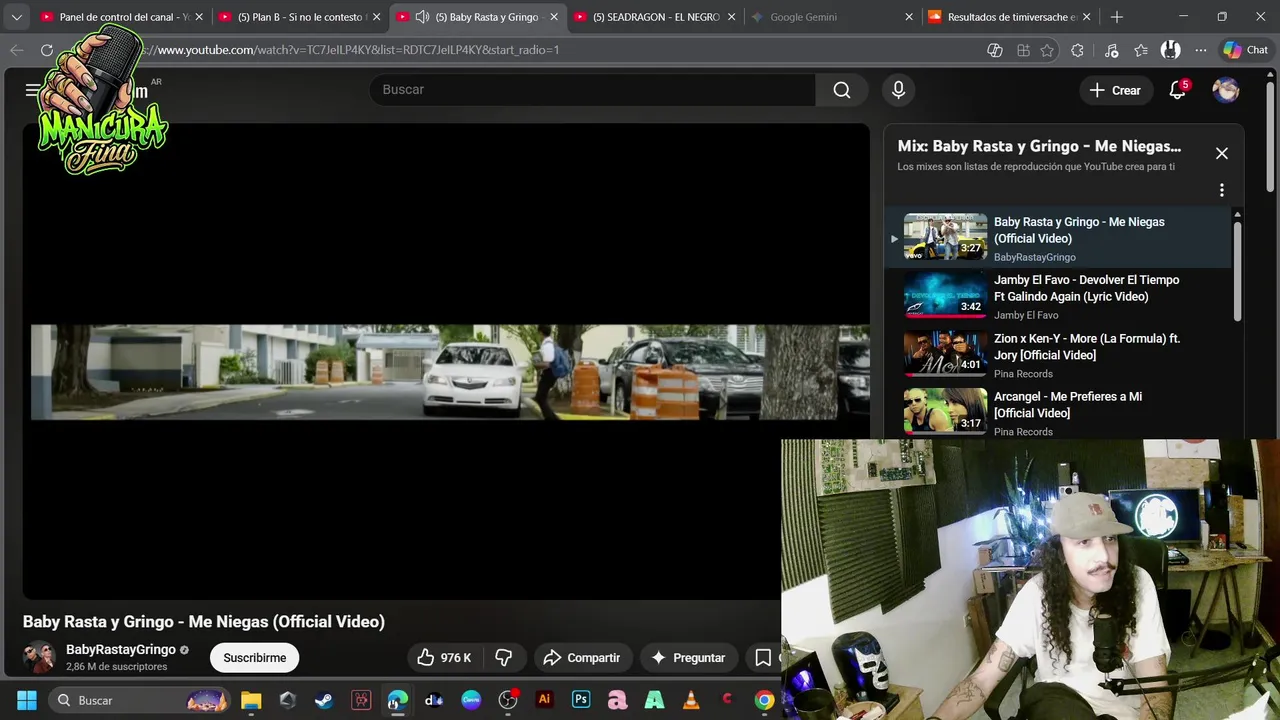
Task: Open the Edge profile avatar
Action: pyautogui.click(x=1170, y=50)
